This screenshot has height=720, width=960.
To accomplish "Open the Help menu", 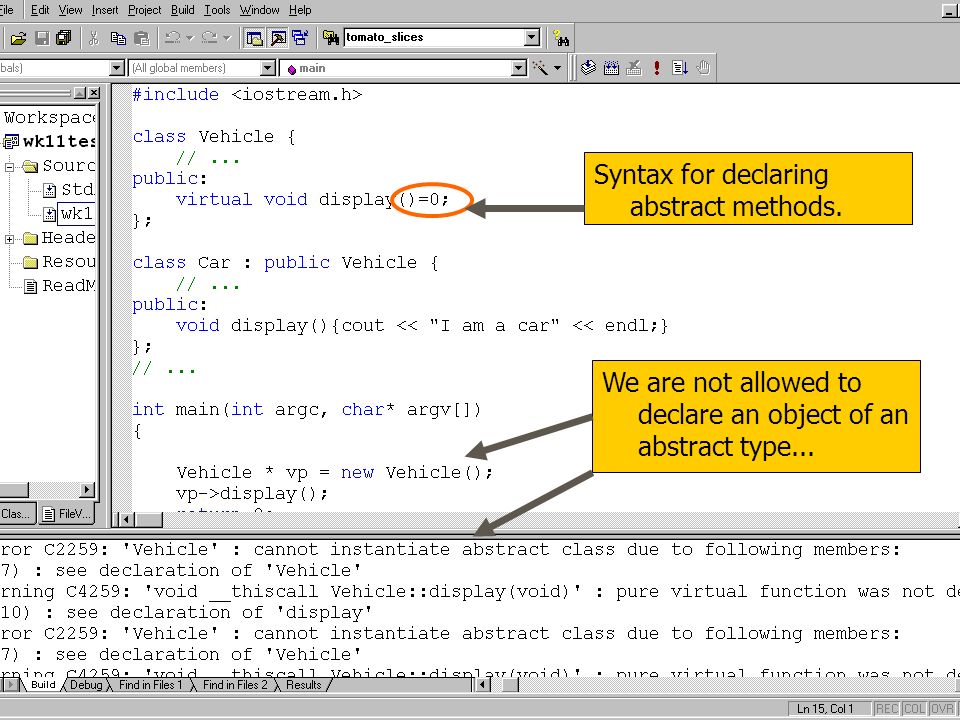I will click(x=300, y=10).
